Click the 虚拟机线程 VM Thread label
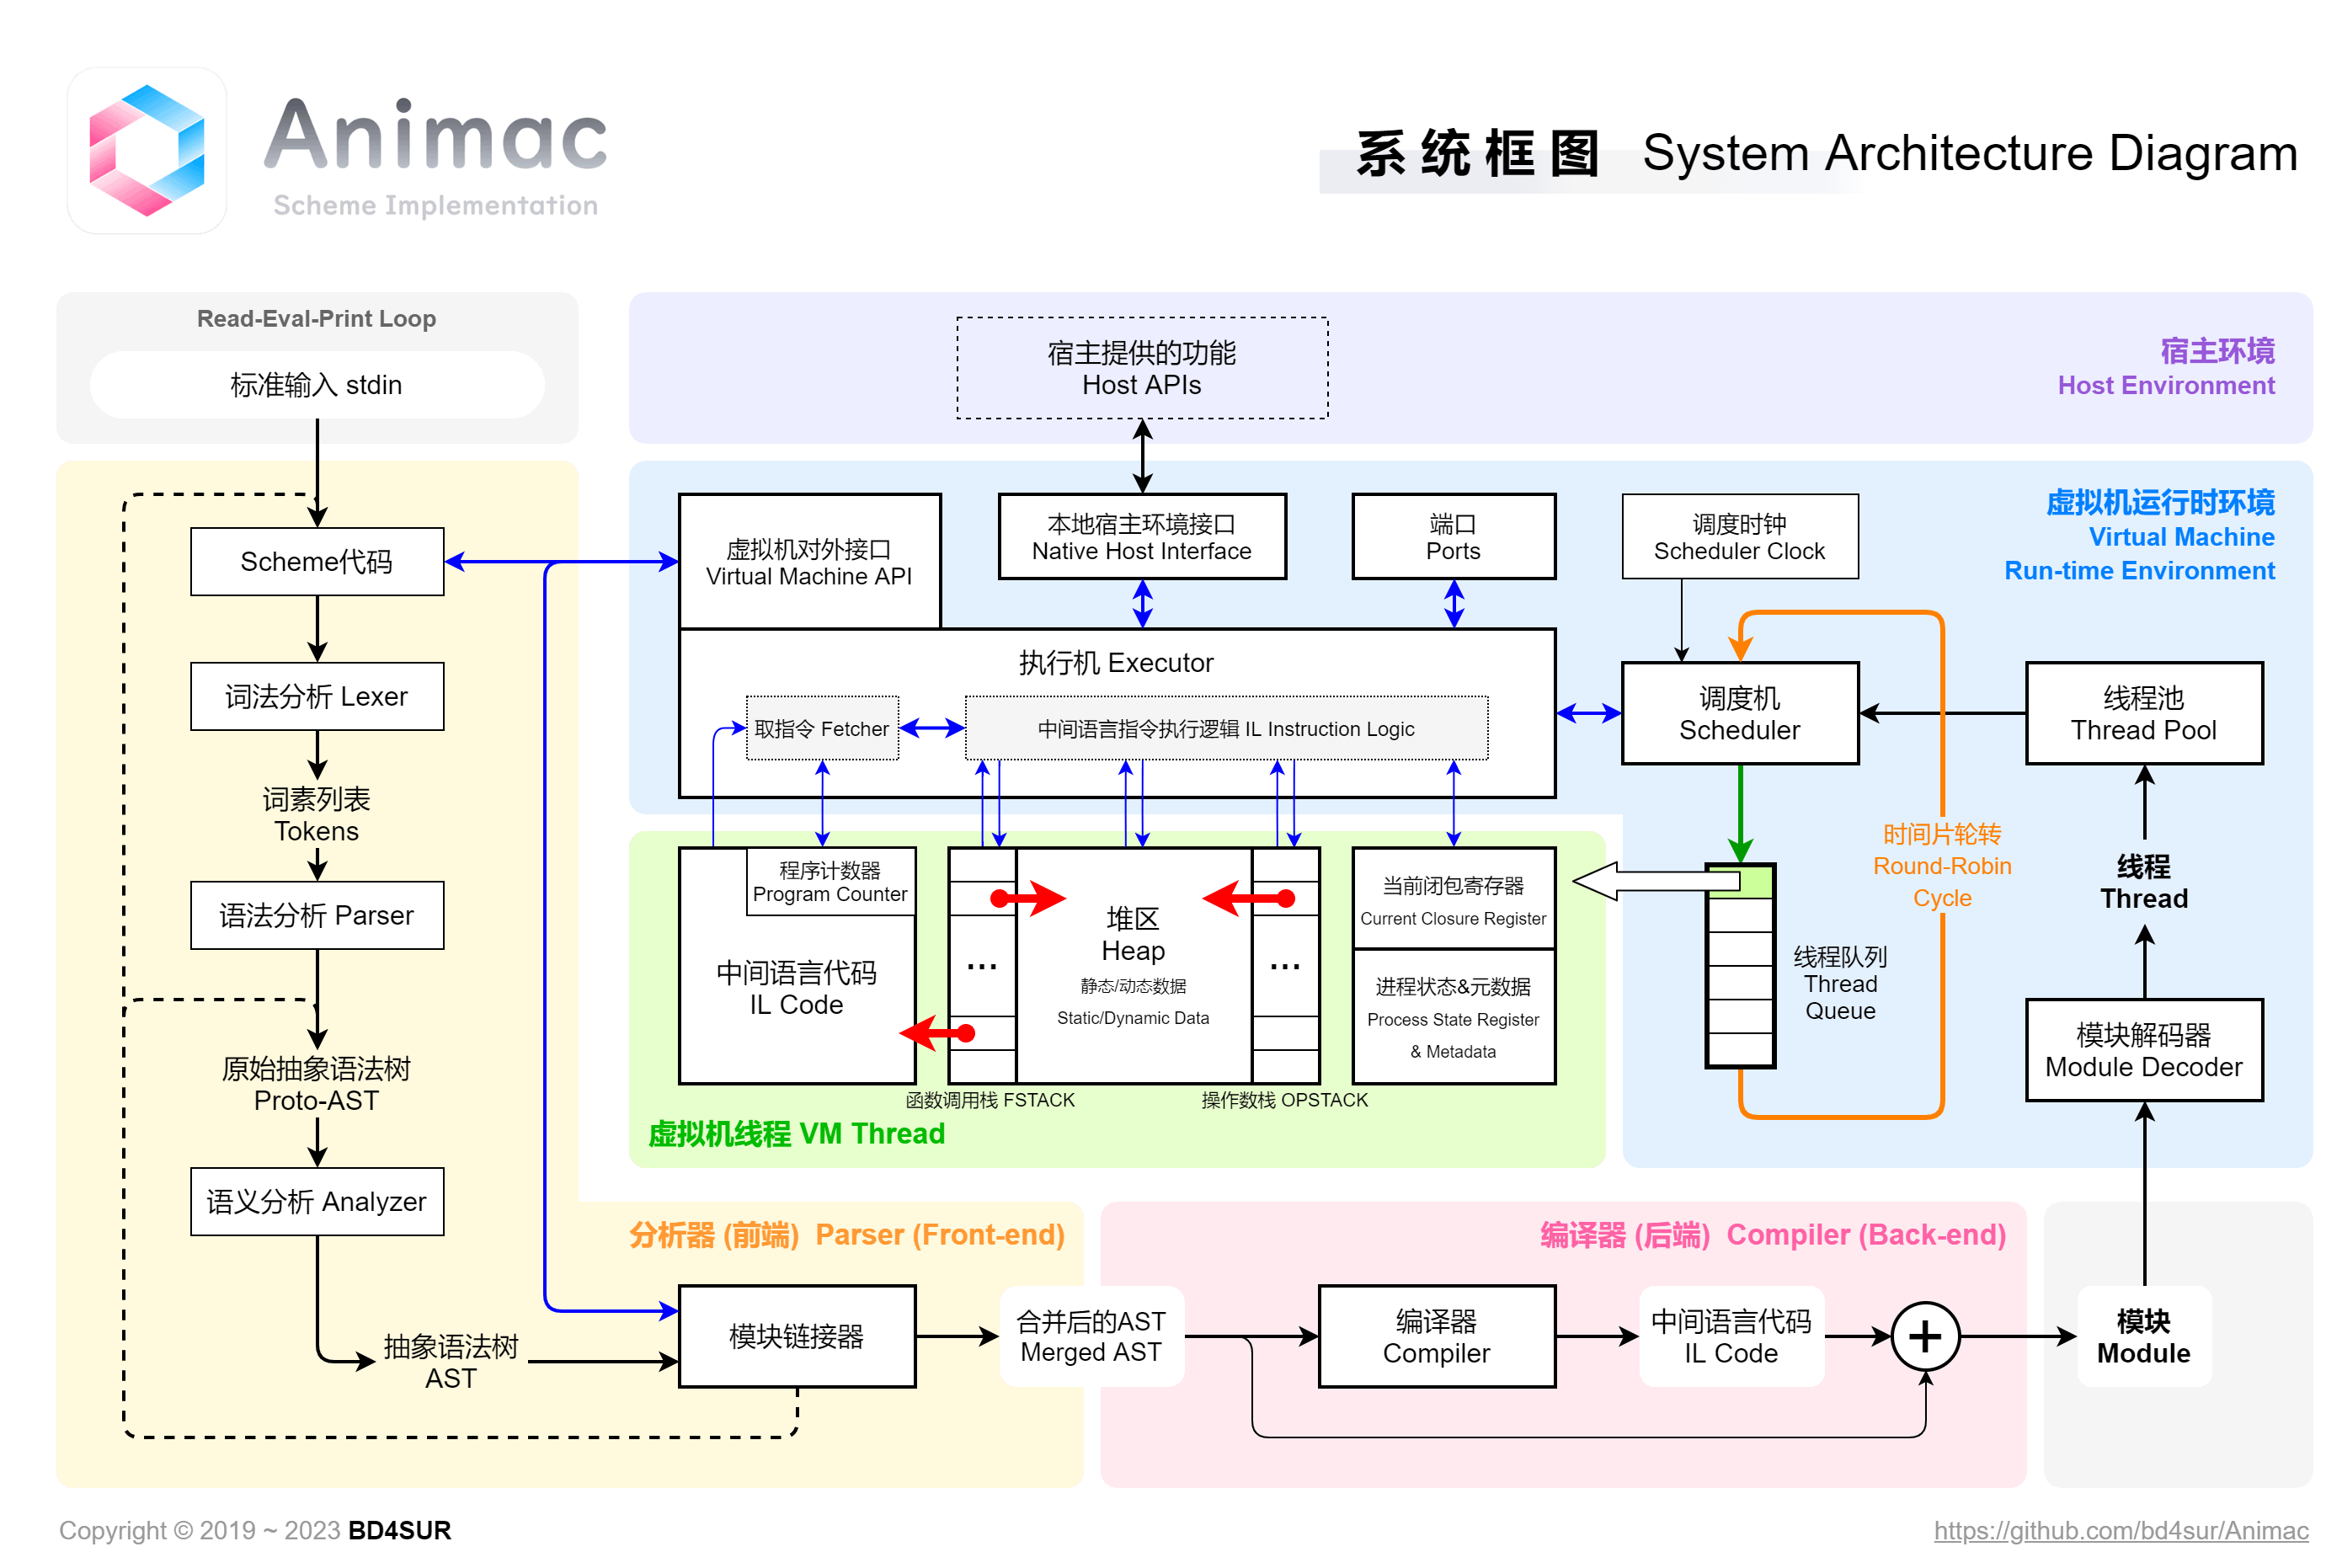The width and height of the screenshot is (2326, 1568). point(796,1133)
